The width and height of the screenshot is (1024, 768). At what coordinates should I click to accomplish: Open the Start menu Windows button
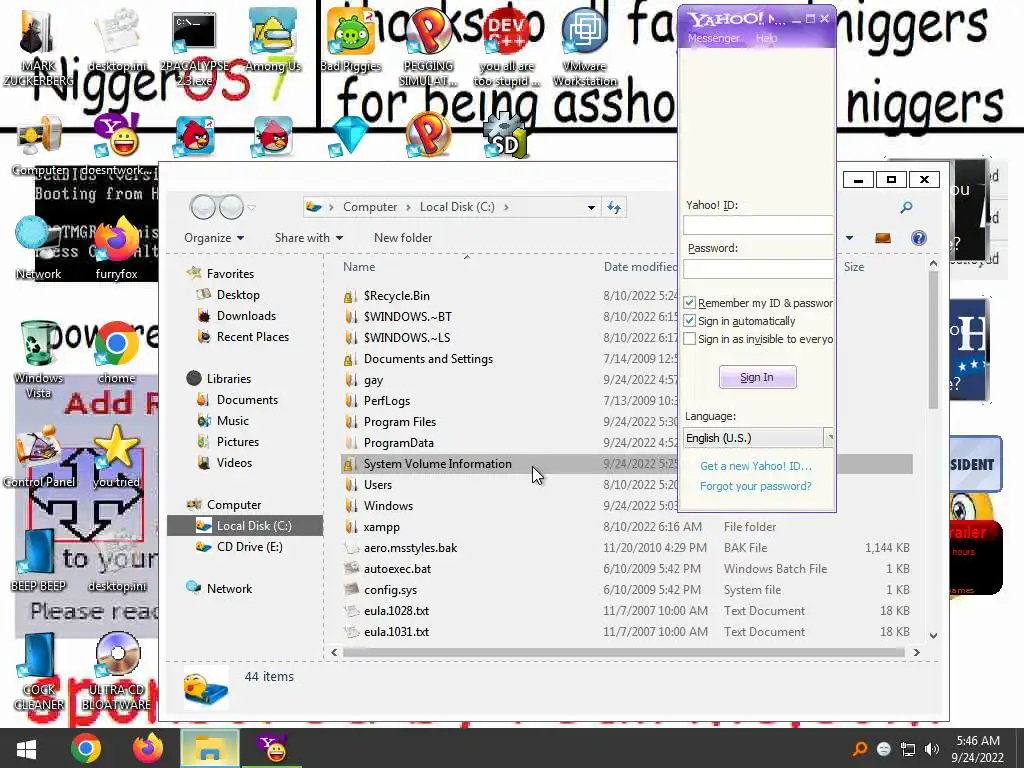[x=25, y=749]
